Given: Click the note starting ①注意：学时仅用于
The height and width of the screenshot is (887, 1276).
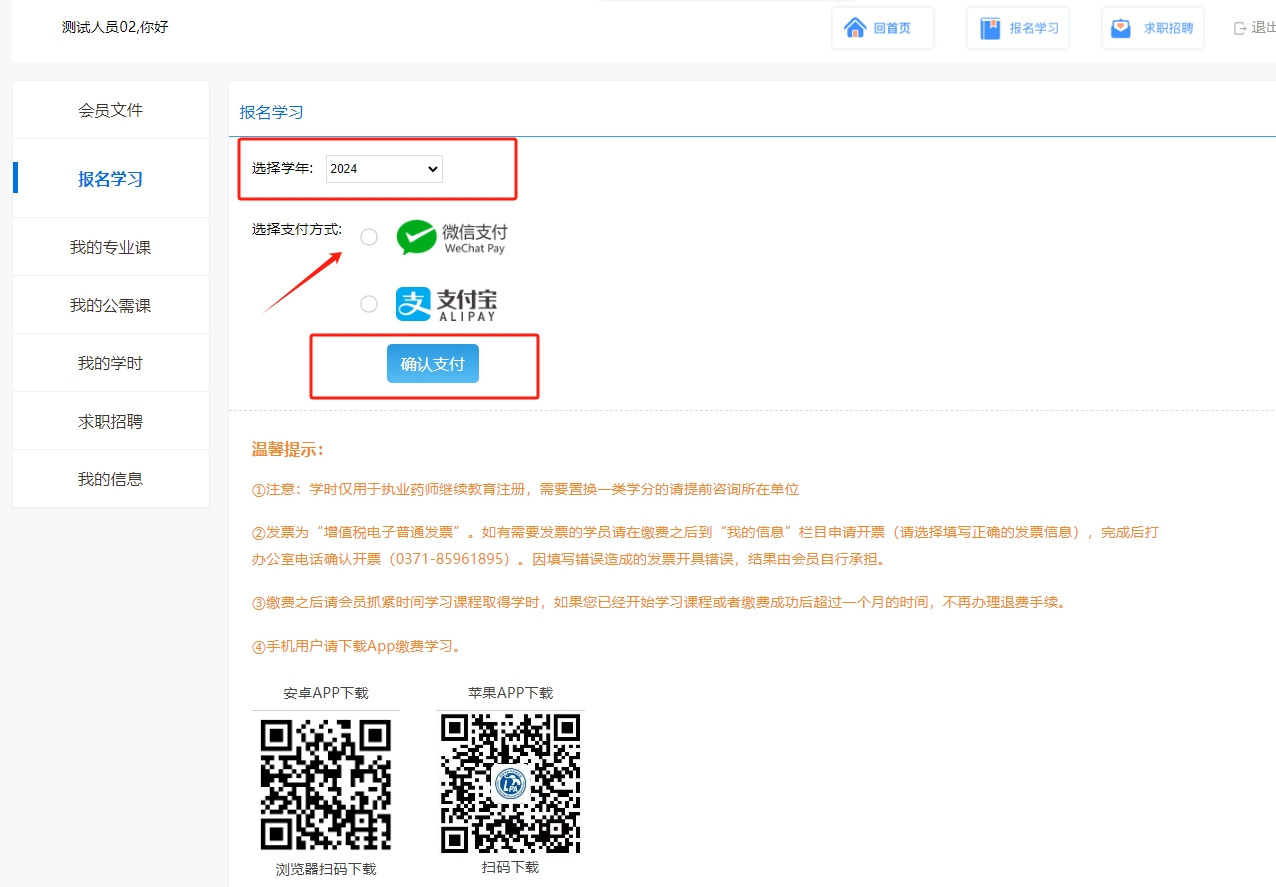Looking at the screenshot, I should (525, 489).
